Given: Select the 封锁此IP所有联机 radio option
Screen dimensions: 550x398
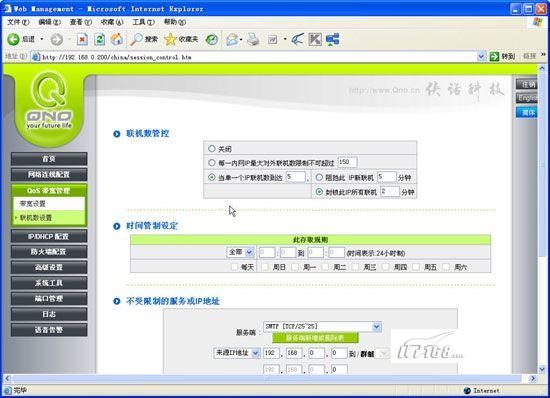Looking at the screenshot, I should pos(319,192).
